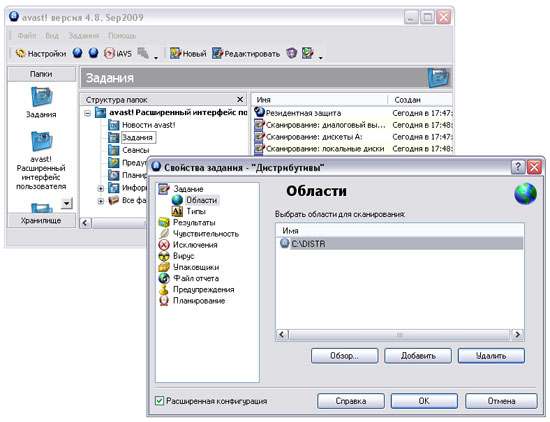Open the Планирование settings page
The image size is (550, 422).
pyautogui.click(x=192, y=301)
